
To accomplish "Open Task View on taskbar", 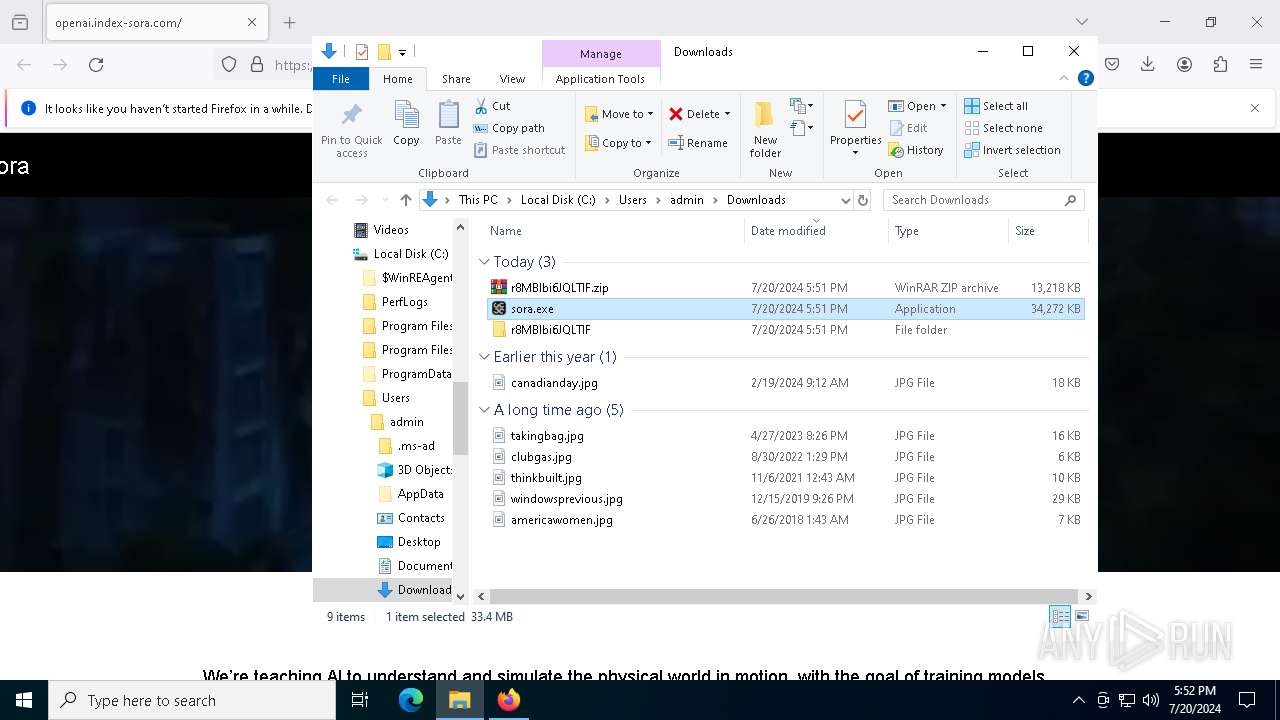I will click(360, 700).
